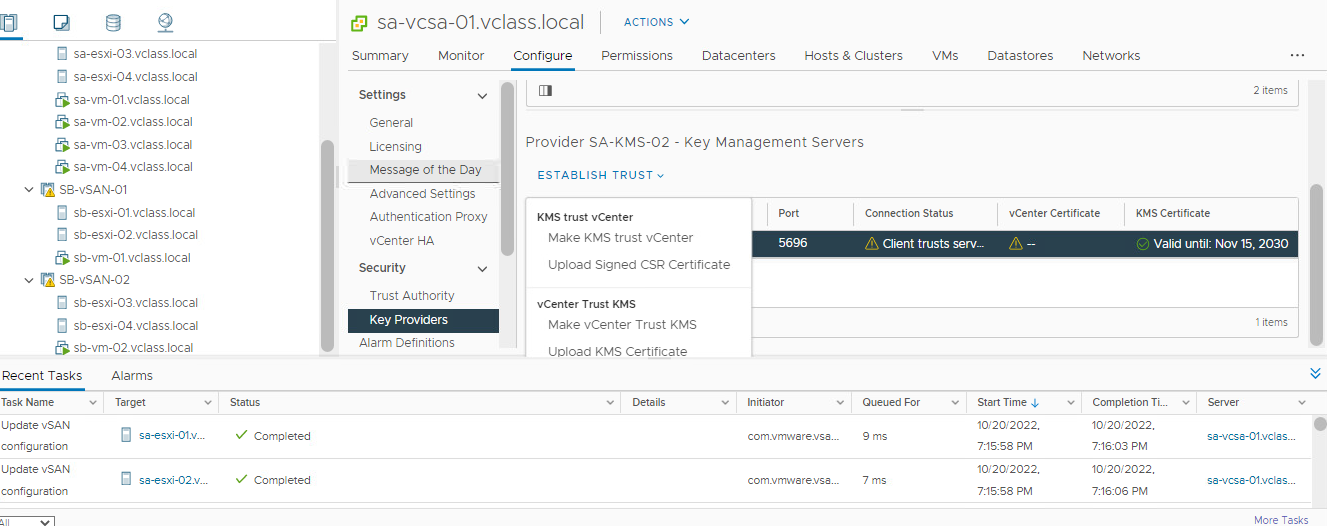
Task: Open Licensing settings
Action: (396, 147)
